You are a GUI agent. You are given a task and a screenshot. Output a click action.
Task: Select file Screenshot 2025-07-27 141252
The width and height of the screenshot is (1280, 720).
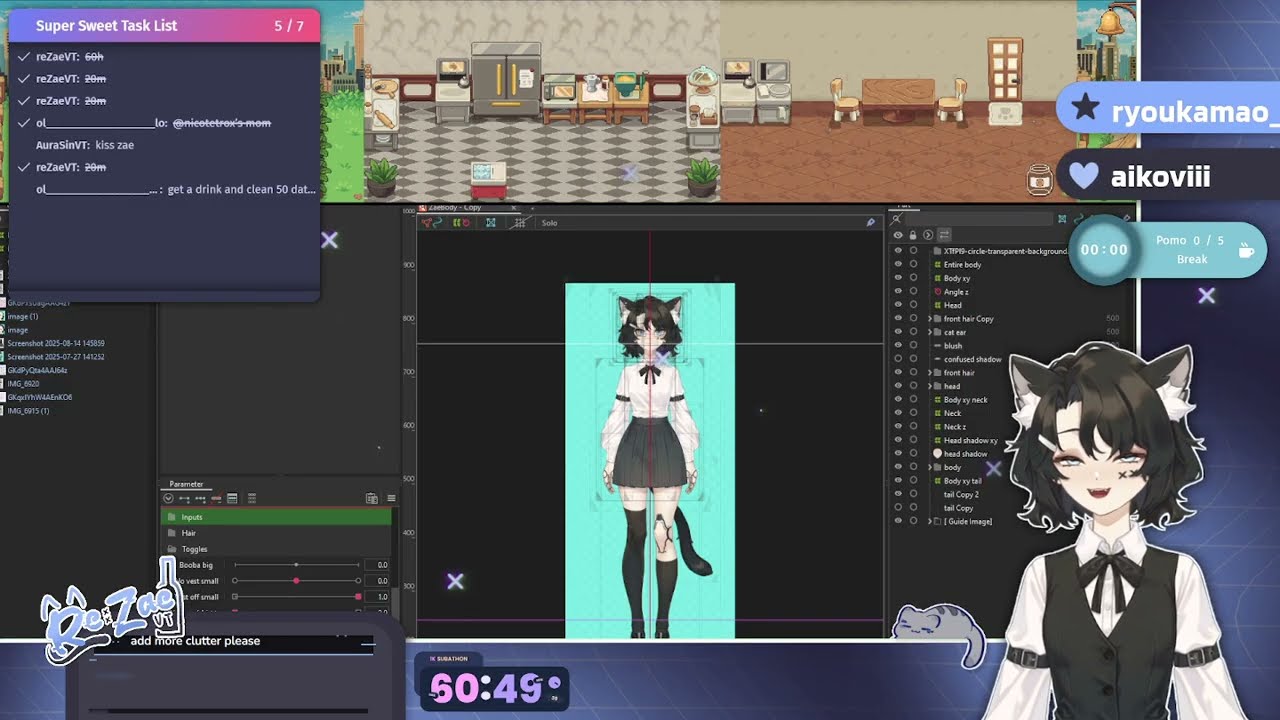(56, 356)
